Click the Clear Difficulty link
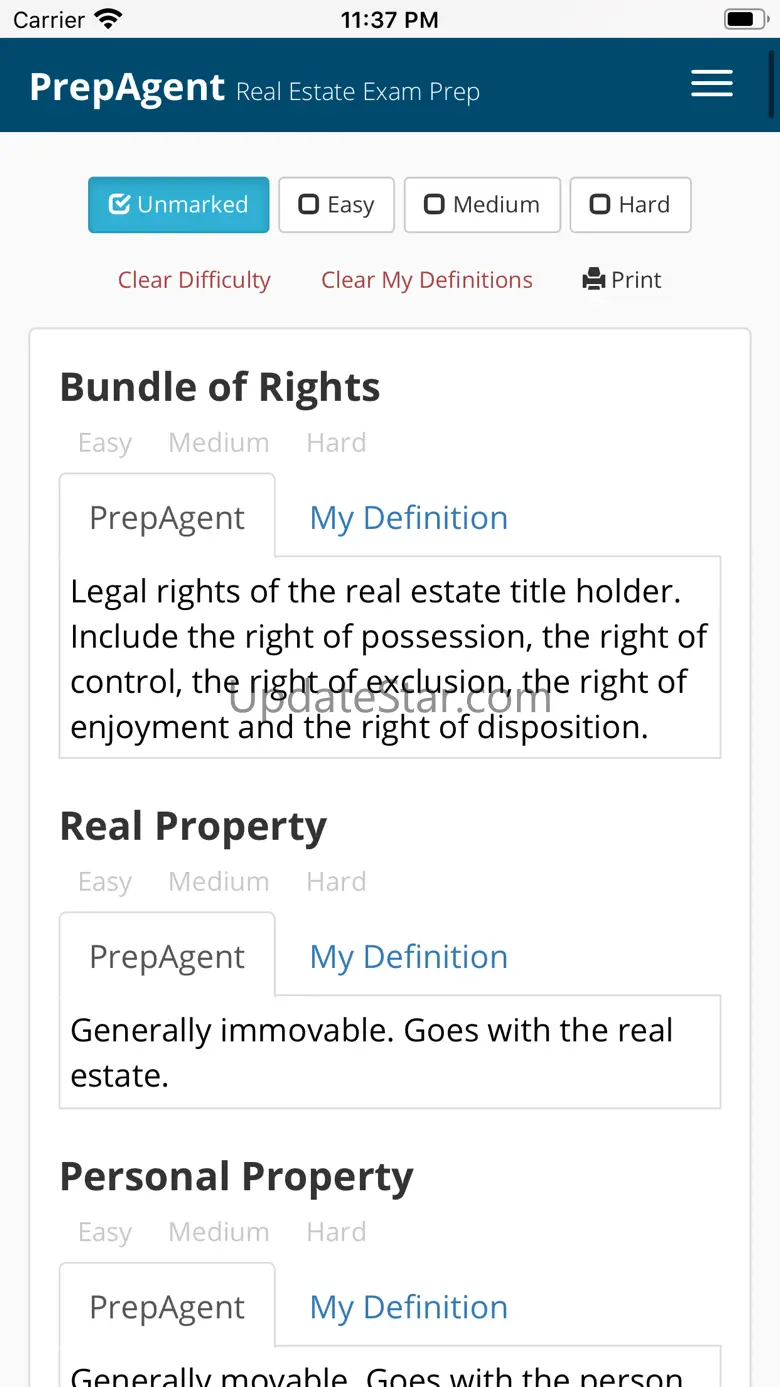The height and width of the screenshot is (1387, 780). pos(194,280)
